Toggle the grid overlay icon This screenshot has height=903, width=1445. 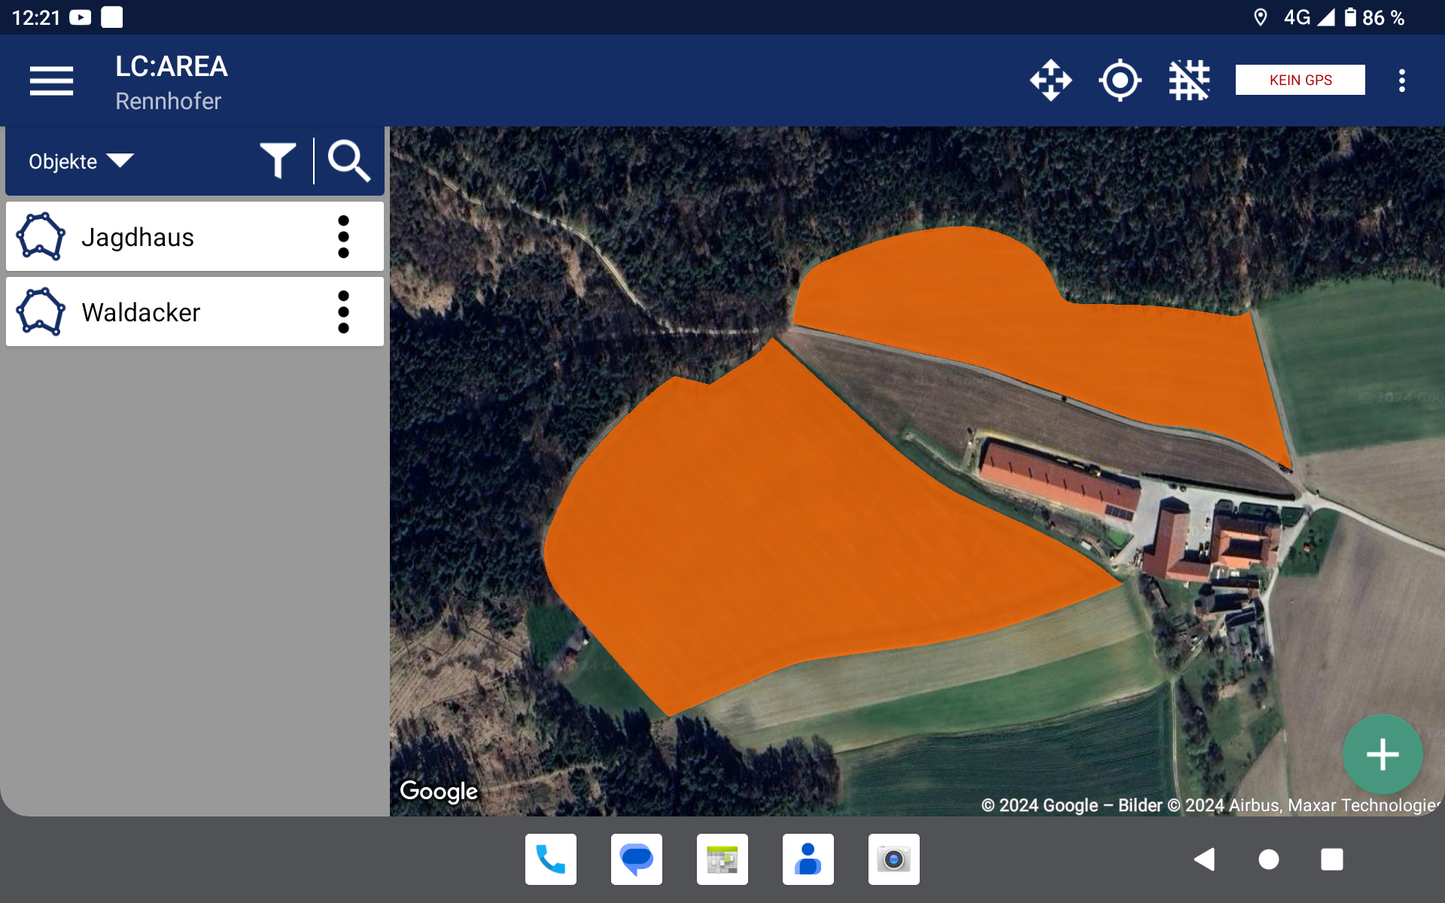pos(1189,80)
